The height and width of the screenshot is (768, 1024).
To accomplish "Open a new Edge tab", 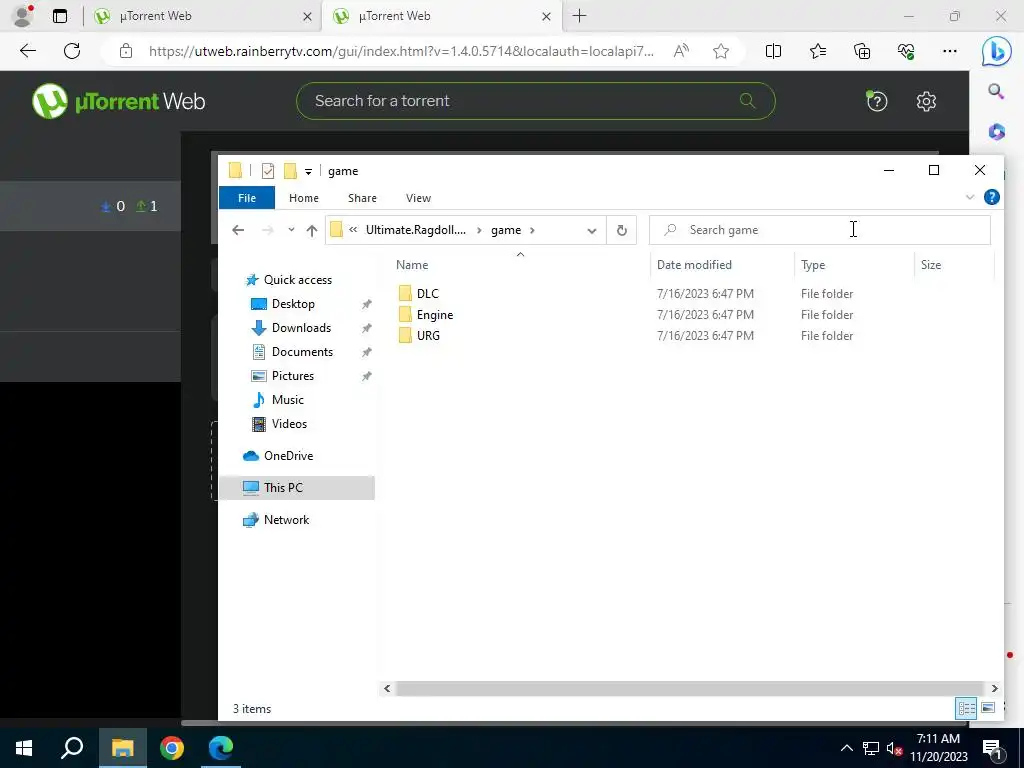I will tap(579, 16).
